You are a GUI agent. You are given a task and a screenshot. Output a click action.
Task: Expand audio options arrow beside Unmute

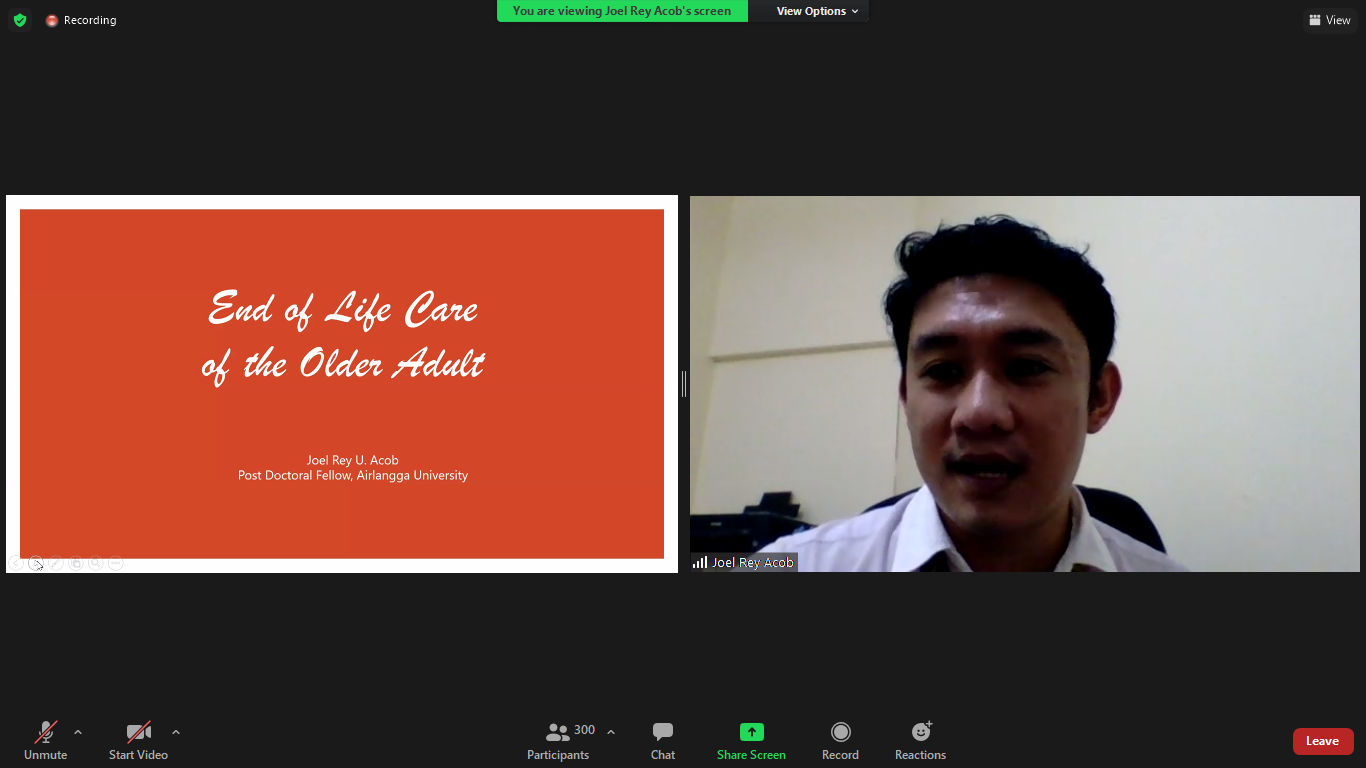click(78, 732)
